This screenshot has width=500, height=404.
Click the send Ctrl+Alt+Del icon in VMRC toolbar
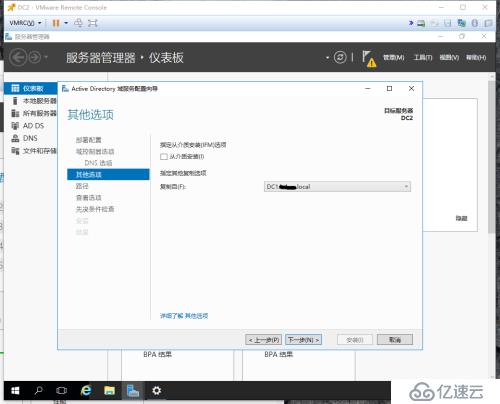(x=78, y=23)
